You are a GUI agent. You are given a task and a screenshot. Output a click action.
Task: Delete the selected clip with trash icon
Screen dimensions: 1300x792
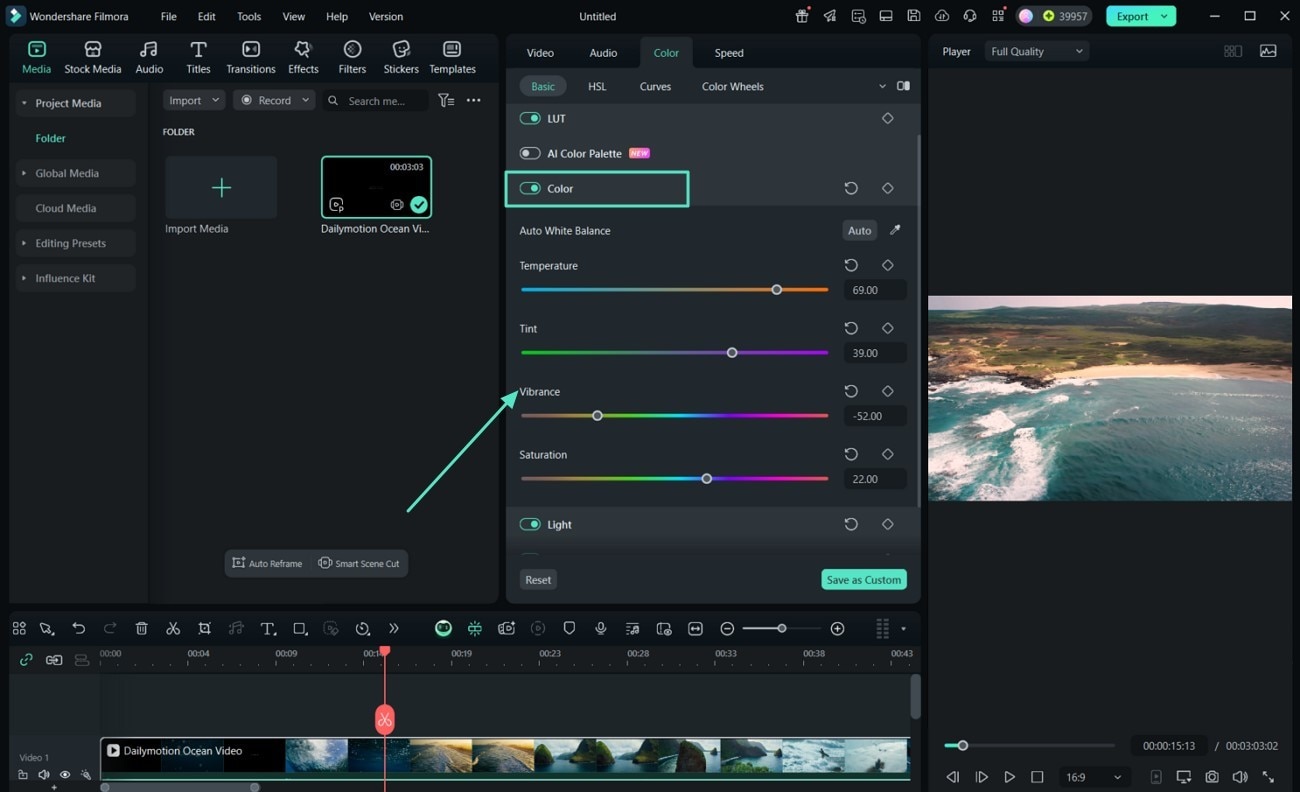[x=142, y=628]
